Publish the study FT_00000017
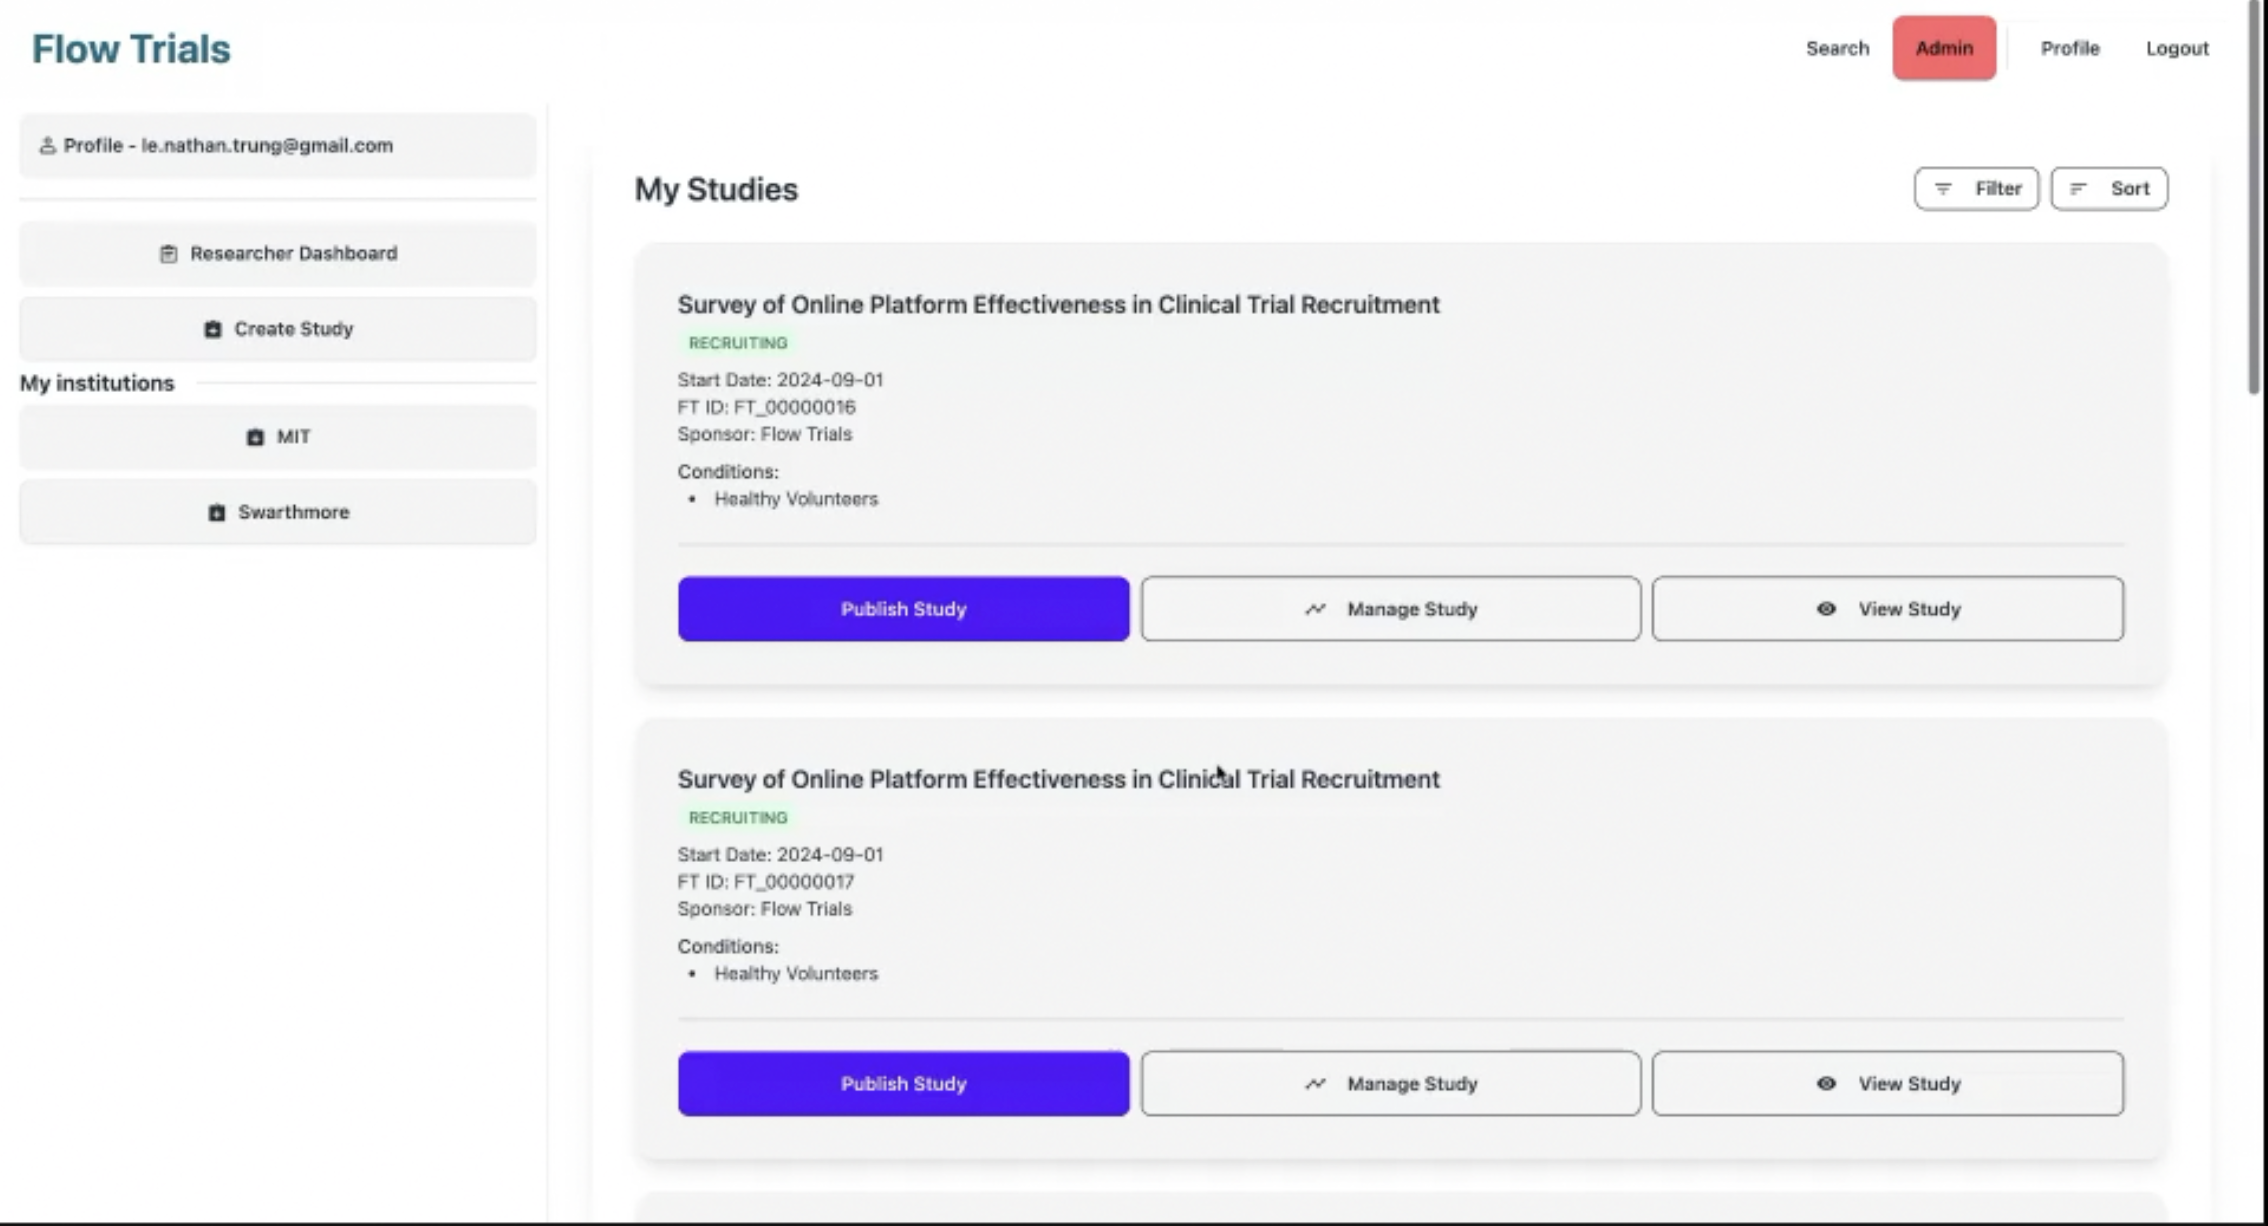Viewport: 2268px width, 1226px height. (x=903, y=1083)
